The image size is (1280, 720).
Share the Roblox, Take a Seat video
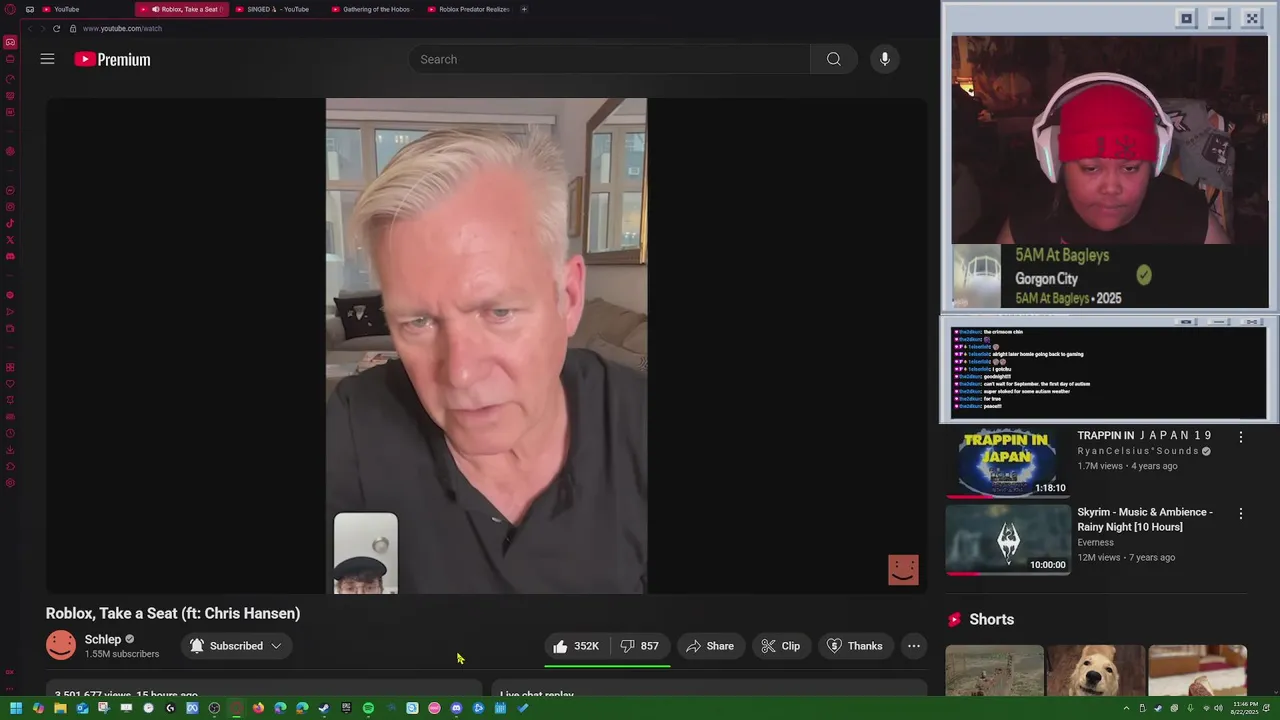pyautogui.click(x=710, y=646)
